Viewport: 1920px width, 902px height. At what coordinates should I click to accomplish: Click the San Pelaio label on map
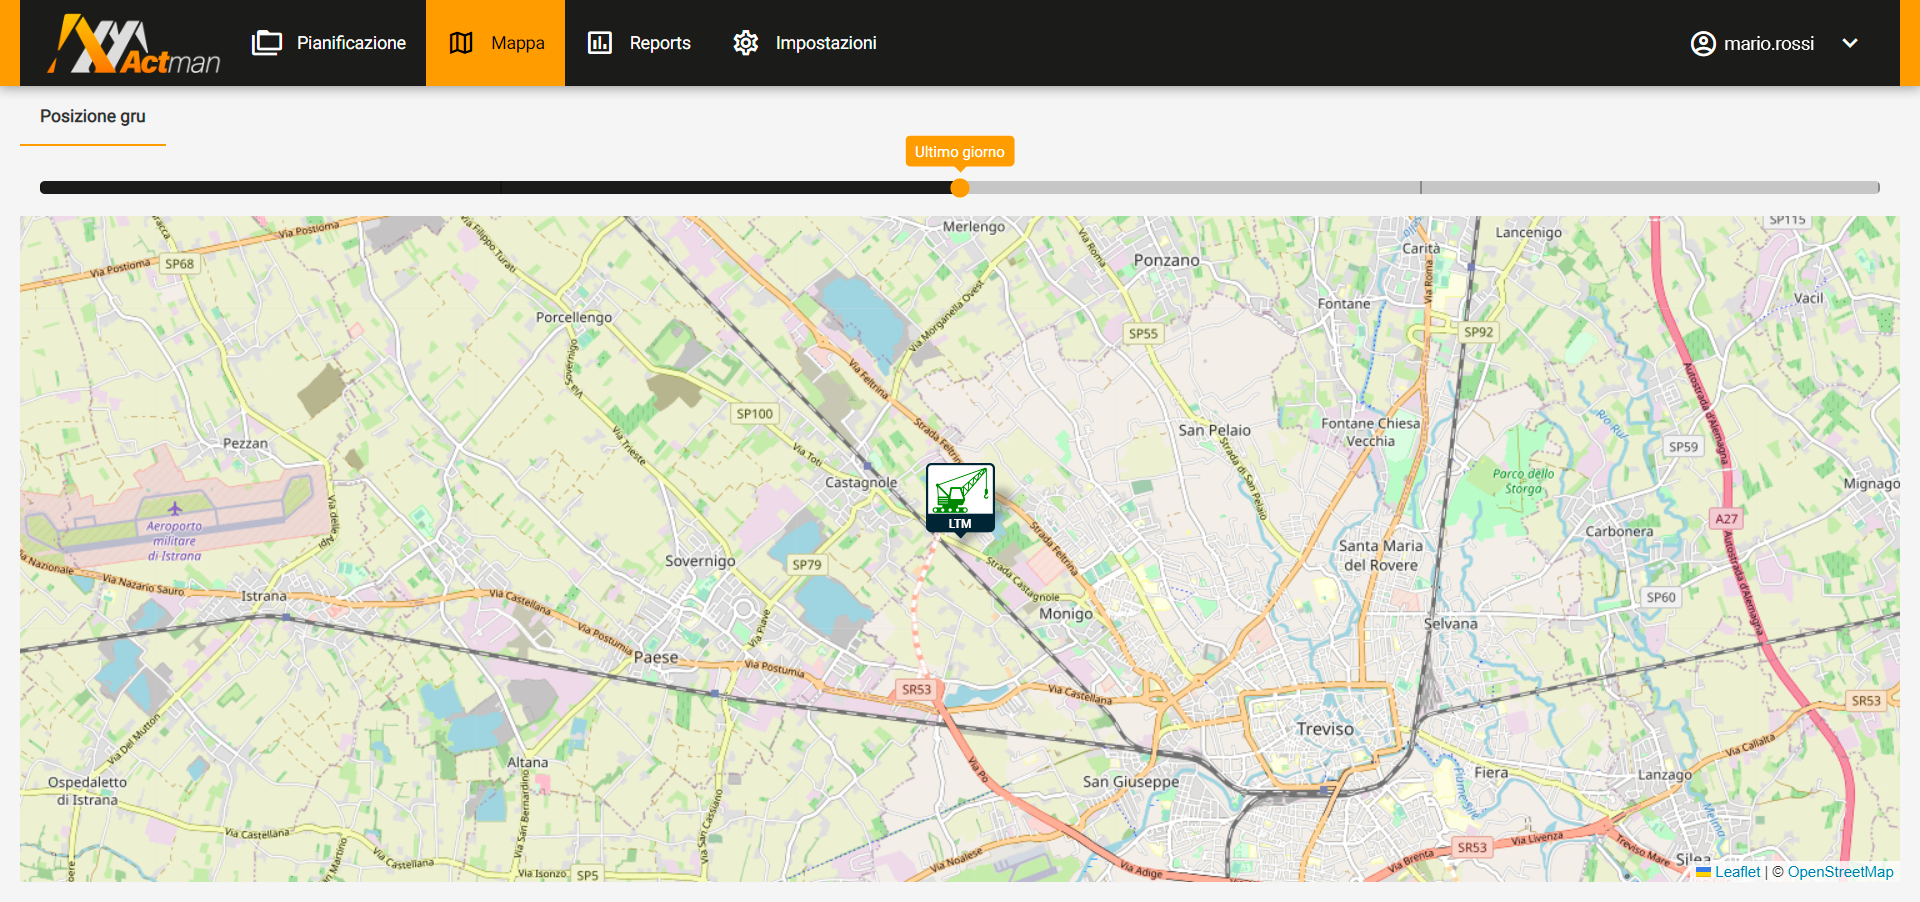click(1214, 430)
